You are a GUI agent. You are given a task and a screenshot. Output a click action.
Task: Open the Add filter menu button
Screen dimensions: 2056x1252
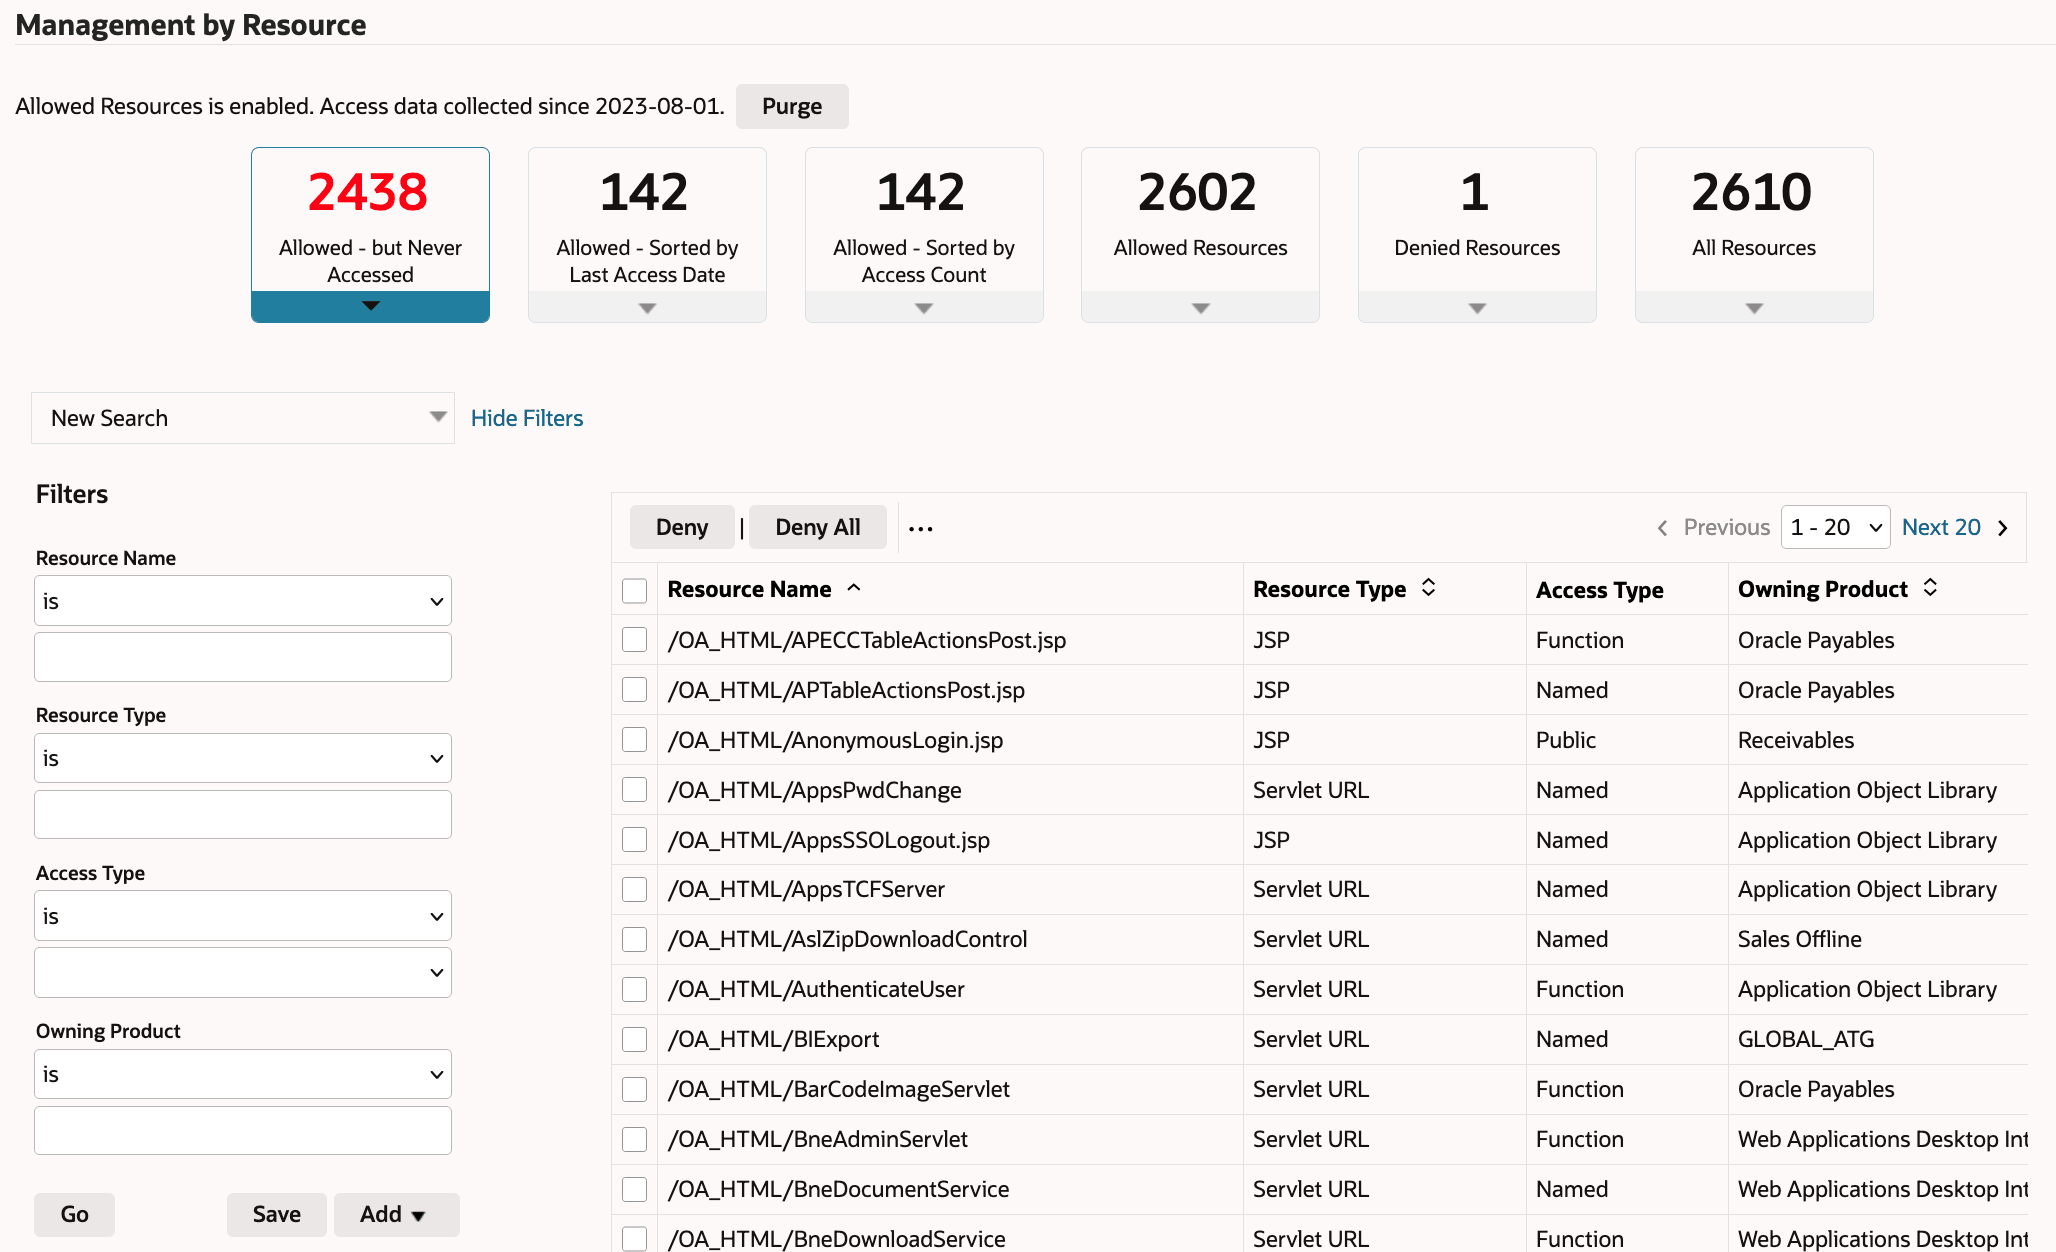point(396,1214)
